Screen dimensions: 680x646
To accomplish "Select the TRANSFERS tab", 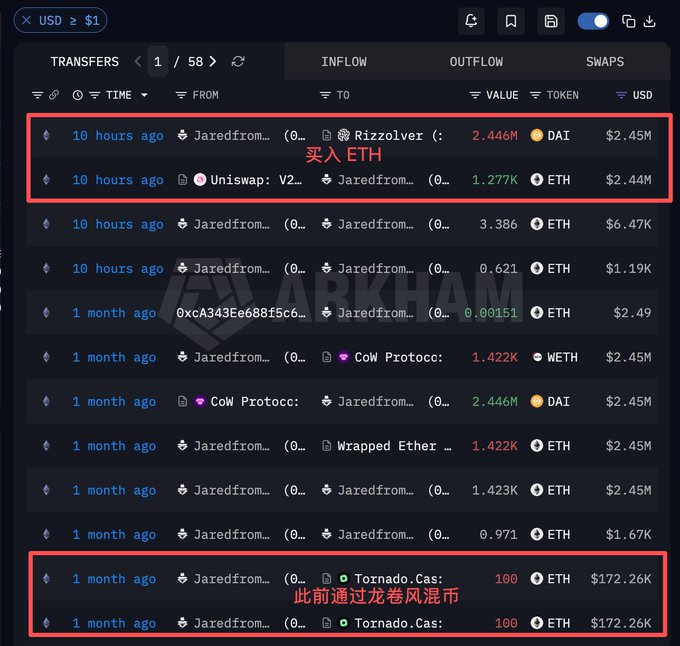I will 85,62.
